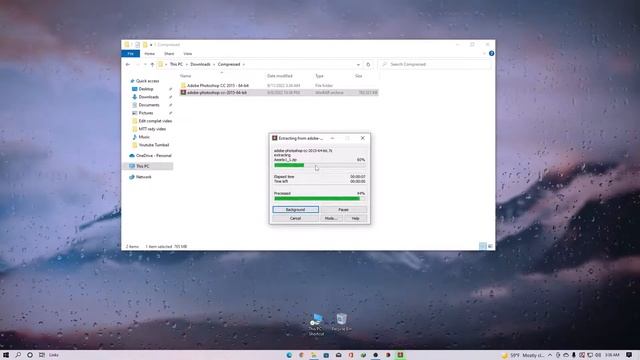Screen dimensions: 640x360
Task: Pause the WinRAR extraction
Action: (x=343, y=209)
